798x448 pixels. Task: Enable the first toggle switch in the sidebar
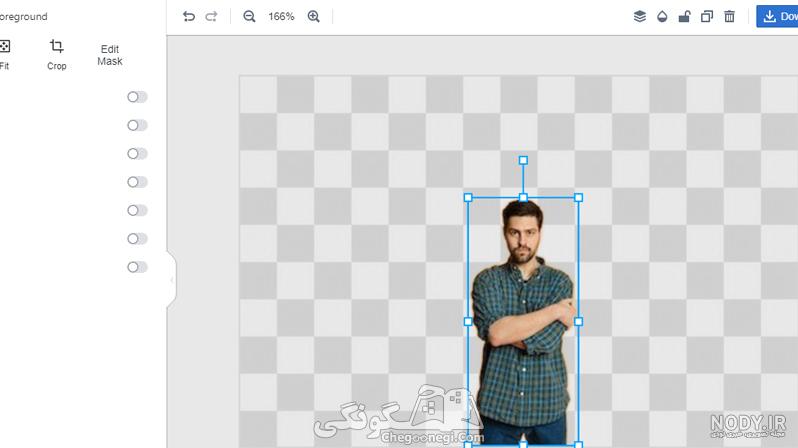(137, 97)
